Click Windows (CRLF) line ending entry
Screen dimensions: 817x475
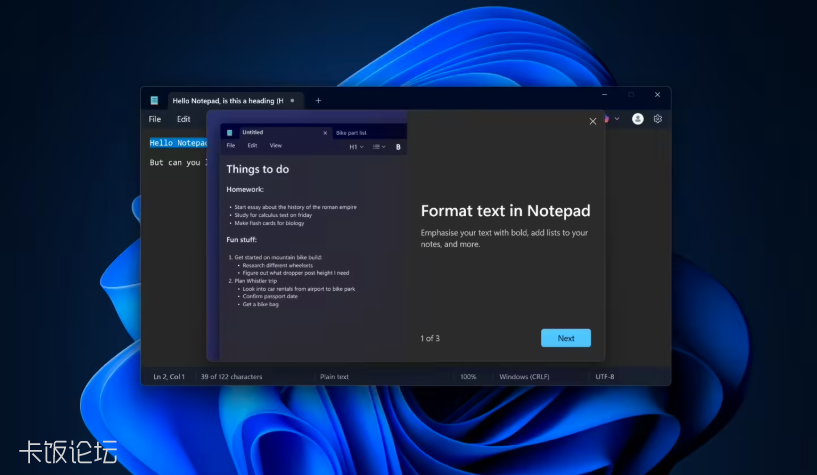point(524,377)
